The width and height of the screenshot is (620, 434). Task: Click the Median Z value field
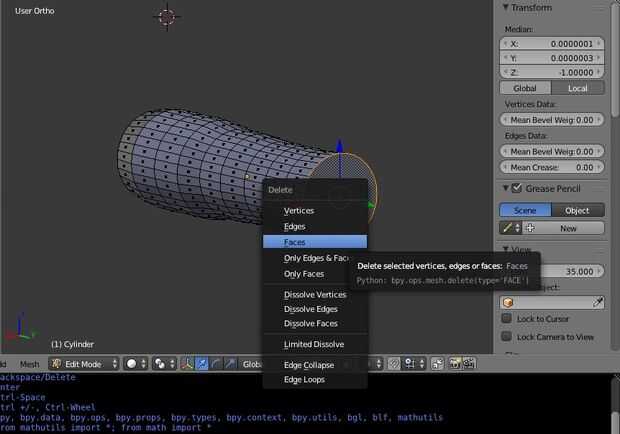[x=552, y=72]
